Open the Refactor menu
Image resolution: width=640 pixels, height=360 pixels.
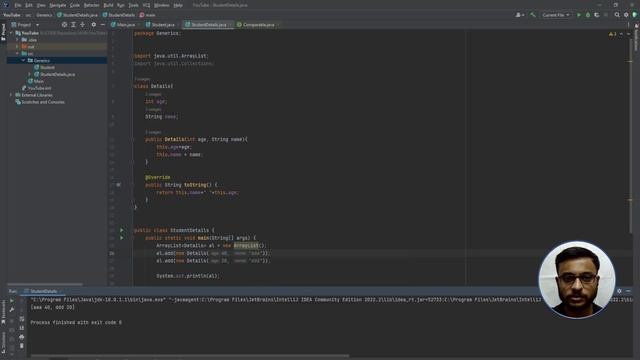pos(91,5)
